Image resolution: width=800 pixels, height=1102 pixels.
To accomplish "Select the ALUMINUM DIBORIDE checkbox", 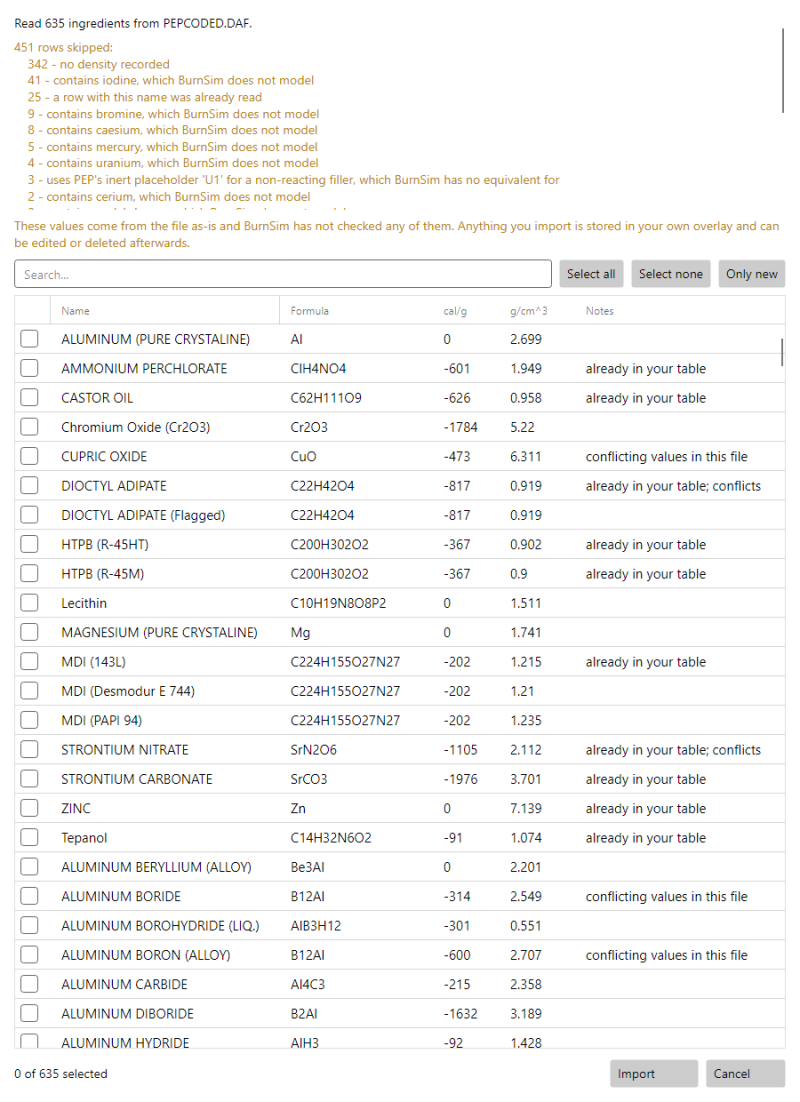I will [29, 1013].
